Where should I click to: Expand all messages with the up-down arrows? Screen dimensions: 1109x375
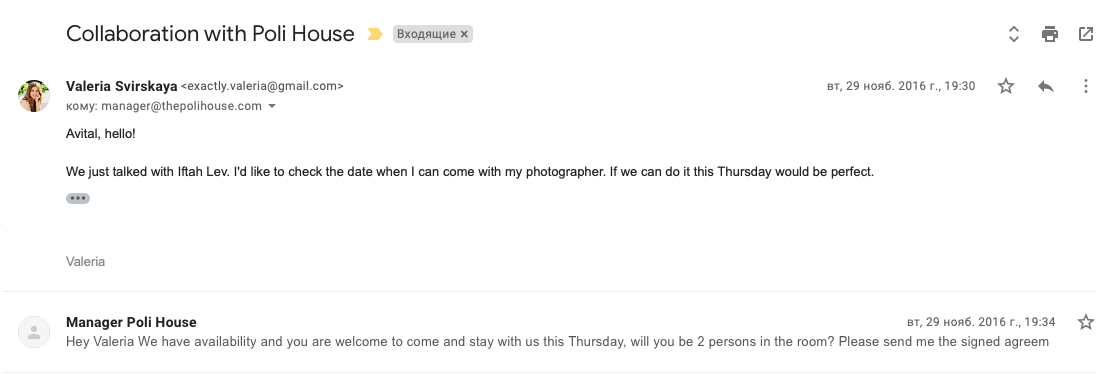click(1014, 34)
